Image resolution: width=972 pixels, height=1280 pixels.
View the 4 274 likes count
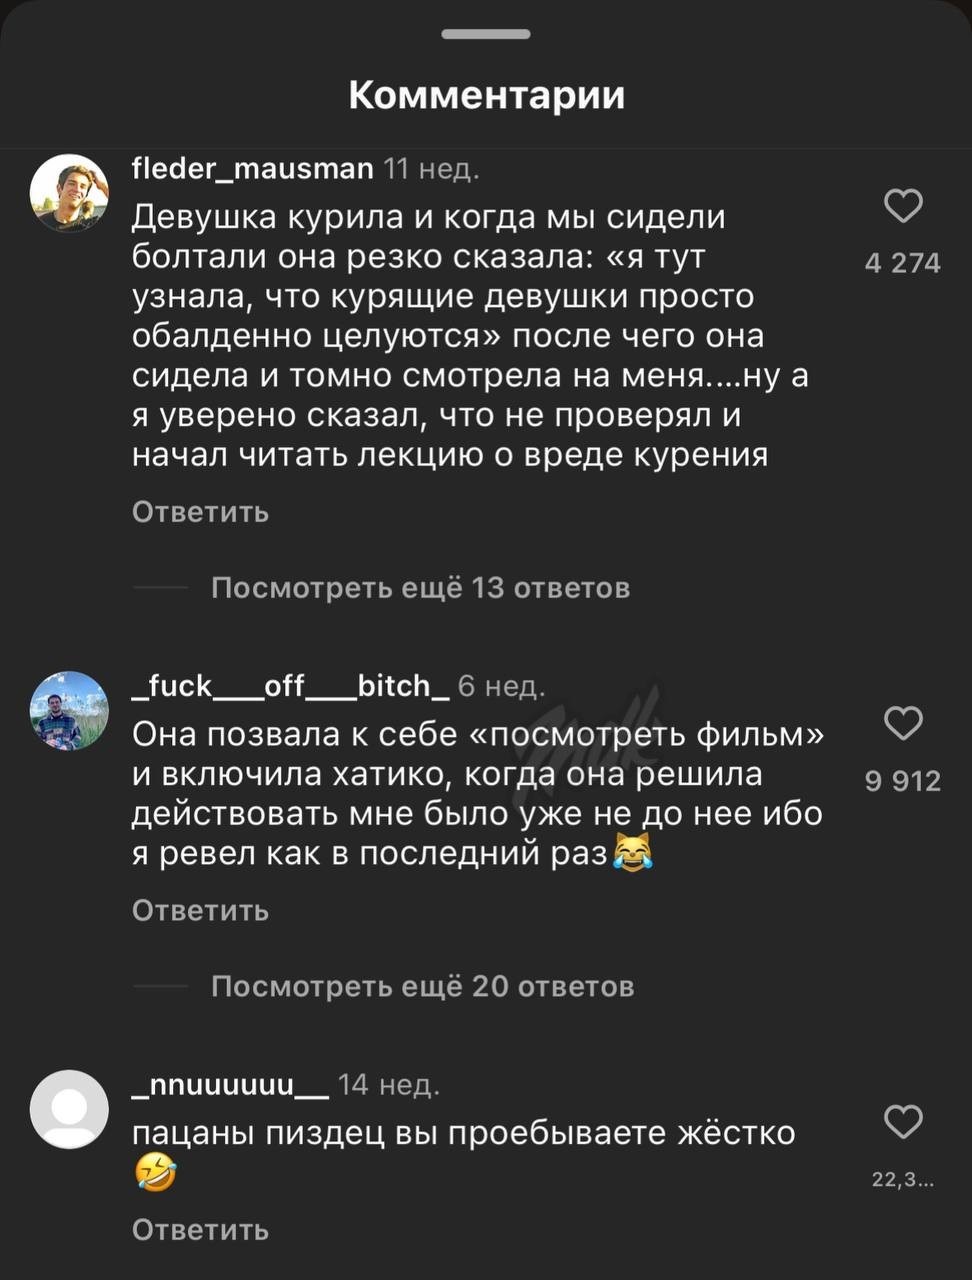[x=902, y=263]
